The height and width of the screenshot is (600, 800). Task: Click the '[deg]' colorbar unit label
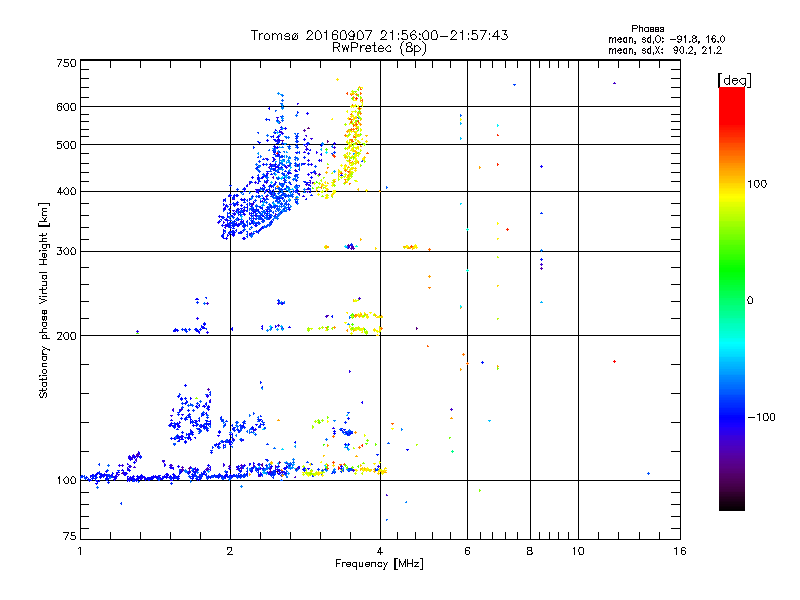[734, 80]
